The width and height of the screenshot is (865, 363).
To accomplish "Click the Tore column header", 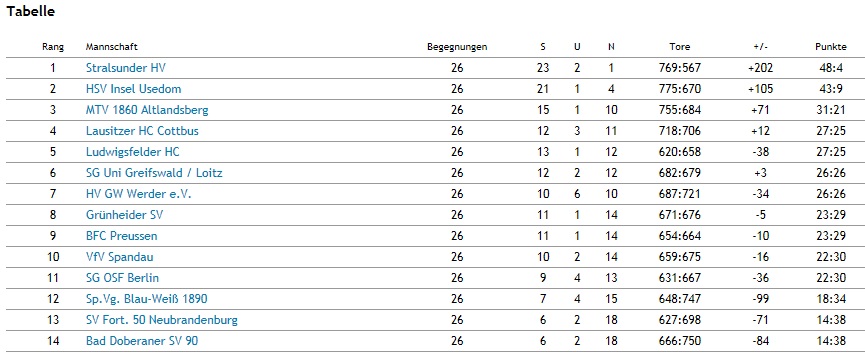I will coord(680,47).
